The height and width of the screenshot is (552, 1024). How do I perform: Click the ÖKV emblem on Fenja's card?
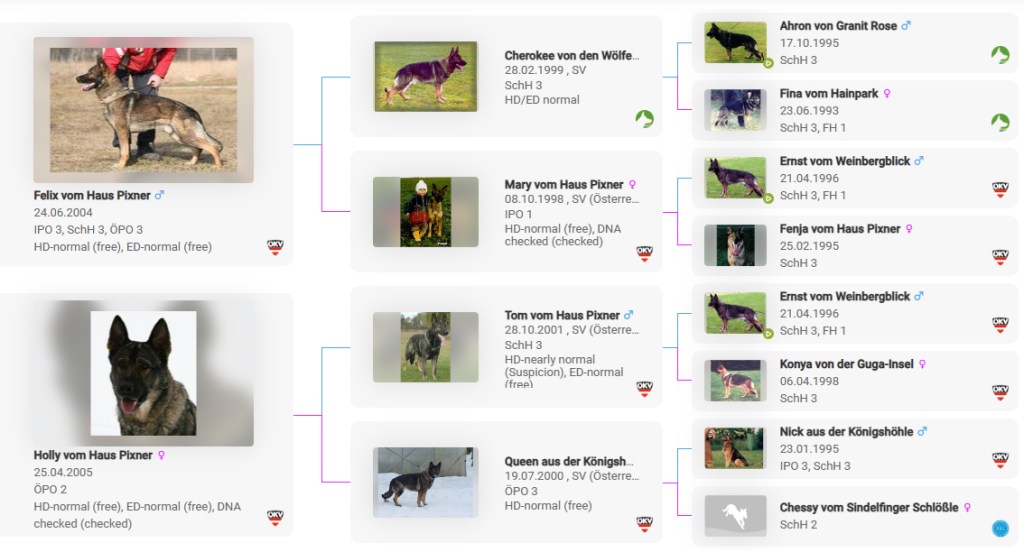pos(1000,257)
